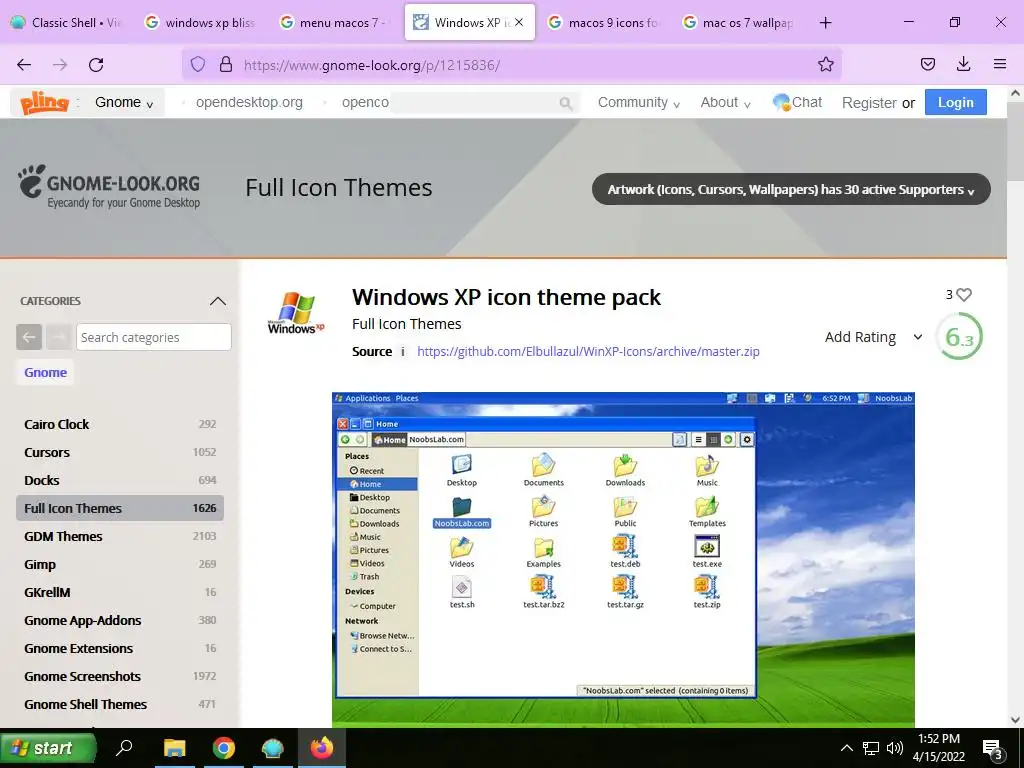The image size is (1024, 768).
Task: Click the network tray icon
Action: click(871, 748)
